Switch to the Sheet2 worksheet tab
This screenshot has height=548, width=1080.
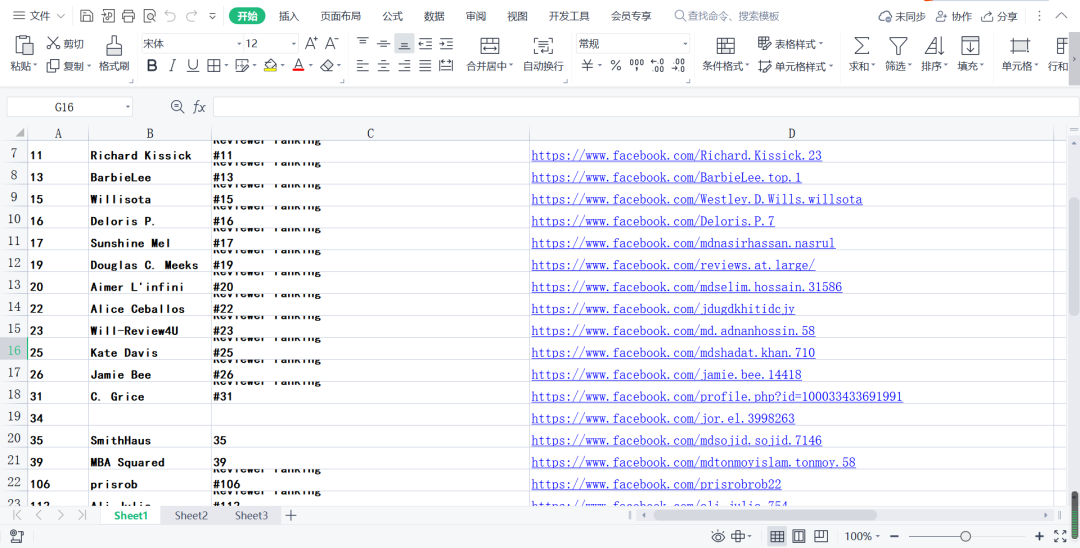coord(191,516)
